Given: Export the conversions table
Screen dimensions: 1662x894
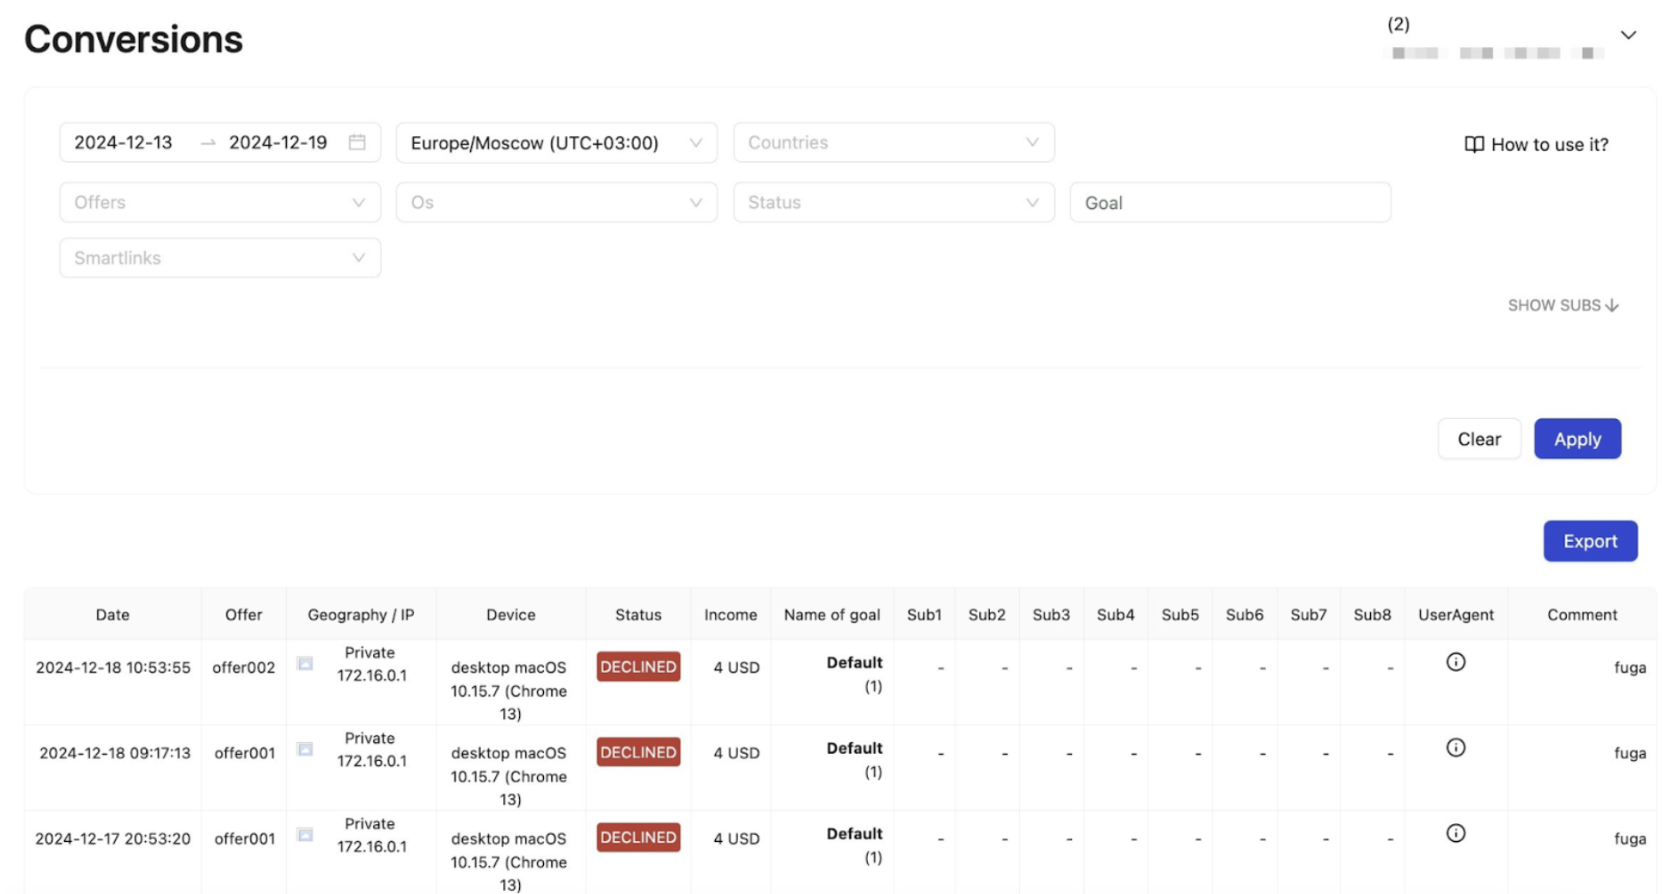Looking at the screenshot, I should (1589, 541).
